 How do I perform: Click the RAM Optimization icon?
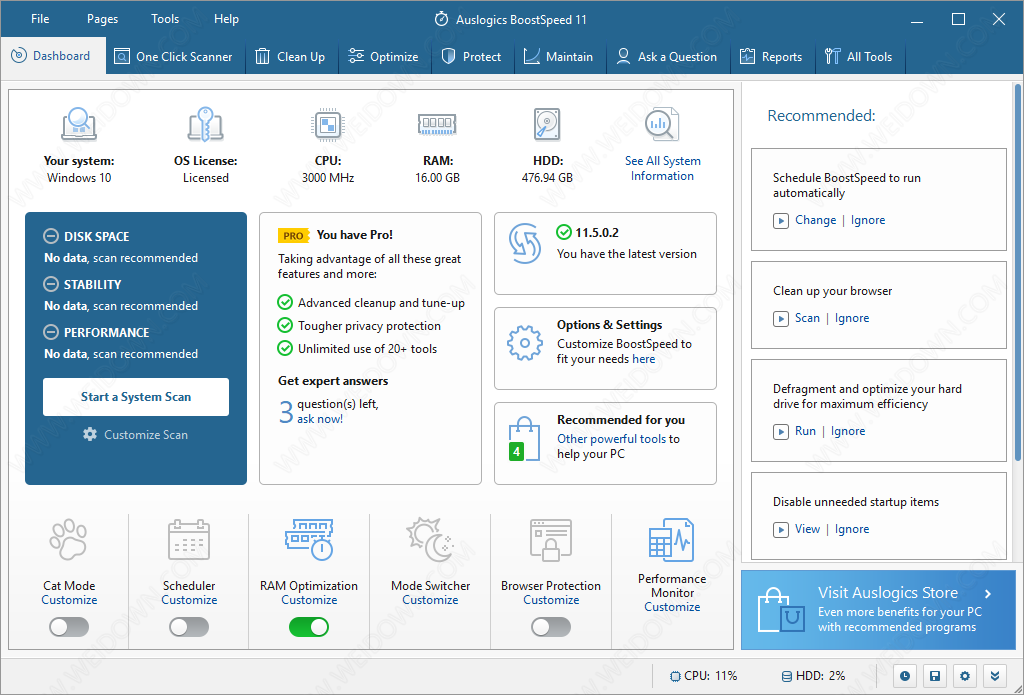point(309,540)
